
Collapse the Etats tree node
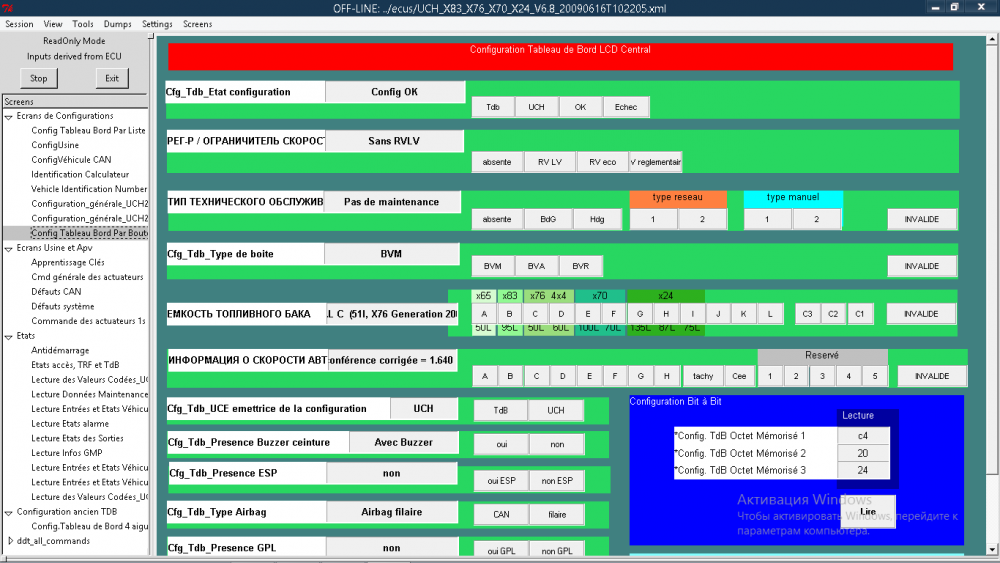tap(9, 337)
